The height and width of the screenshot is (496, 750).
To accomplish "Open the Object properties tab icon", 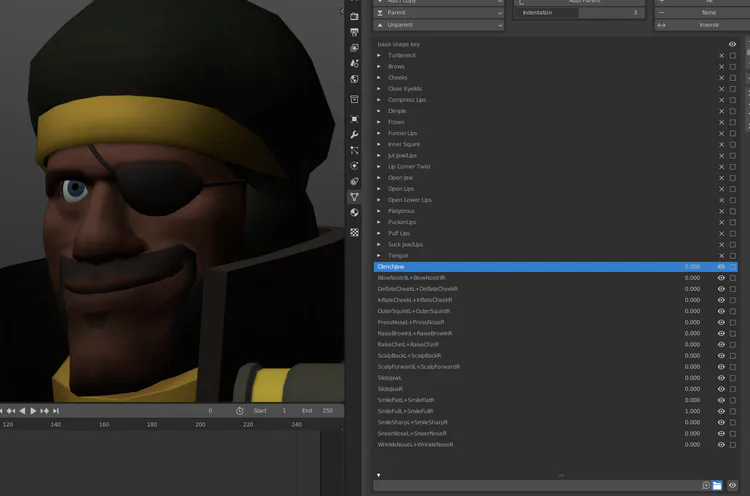I will pyautogui.click(x=354, y=119).
